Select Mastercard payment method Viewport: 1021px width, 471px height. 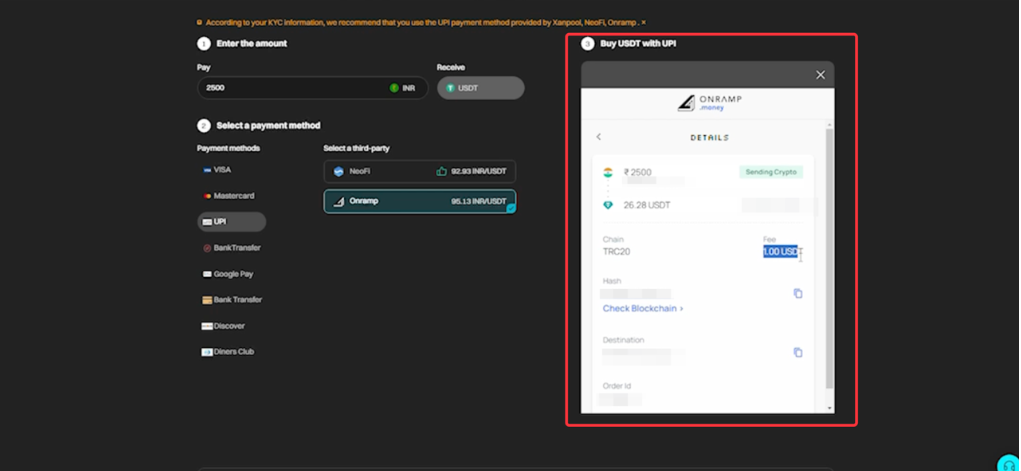point(233,196)
